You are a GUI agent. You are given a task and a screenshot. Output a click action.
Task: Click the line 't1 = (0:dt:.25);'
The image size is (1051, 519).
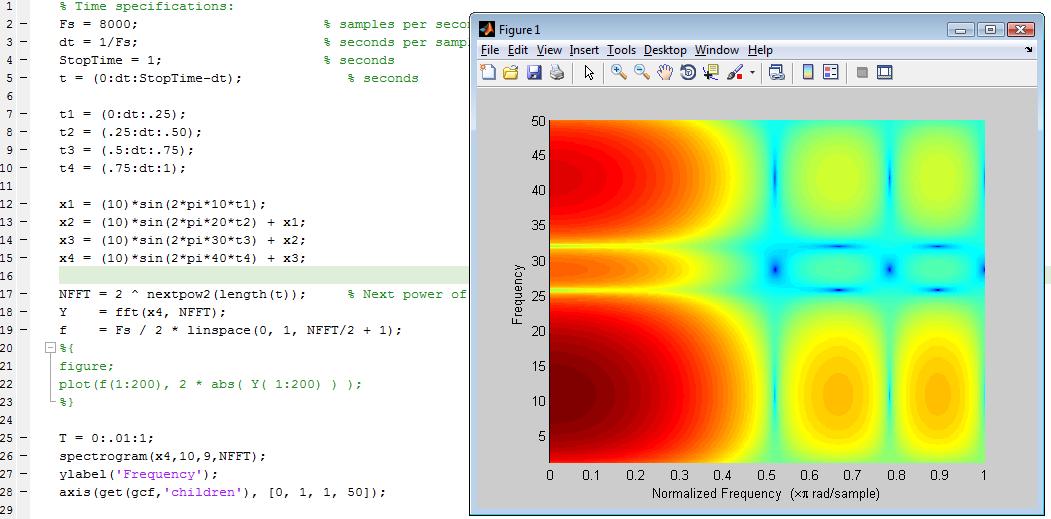pyautogui.click(x=122, y=114)
